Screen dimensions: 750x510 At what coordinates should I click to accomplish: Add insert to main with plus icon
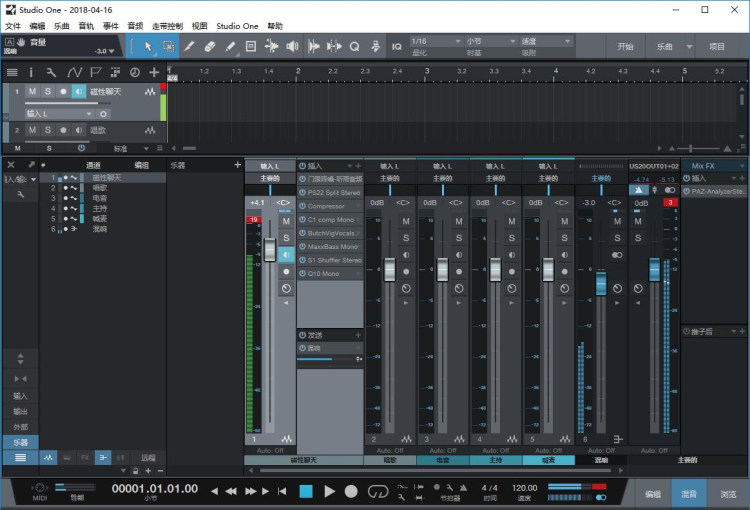pyautogui.click(x=742, y=178)
